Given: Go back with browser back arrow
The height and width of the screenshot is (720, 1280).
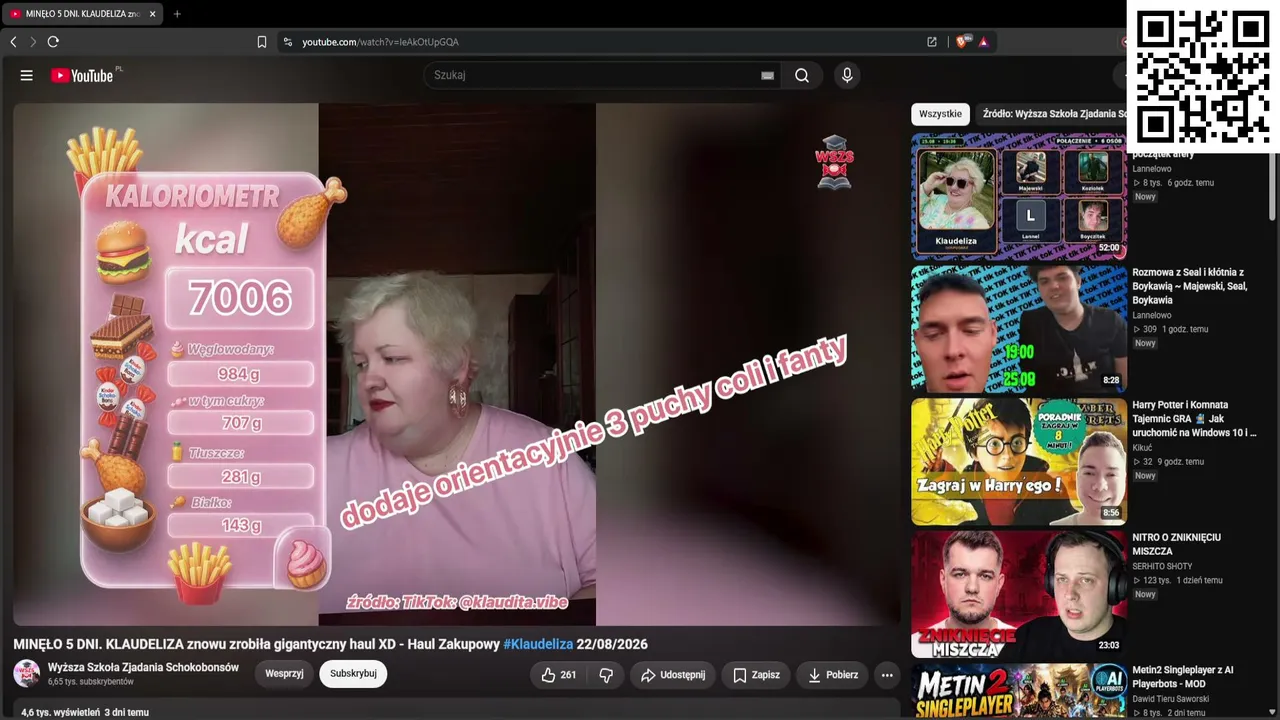Looking at the screenshot, I should [x=13, y=42].
